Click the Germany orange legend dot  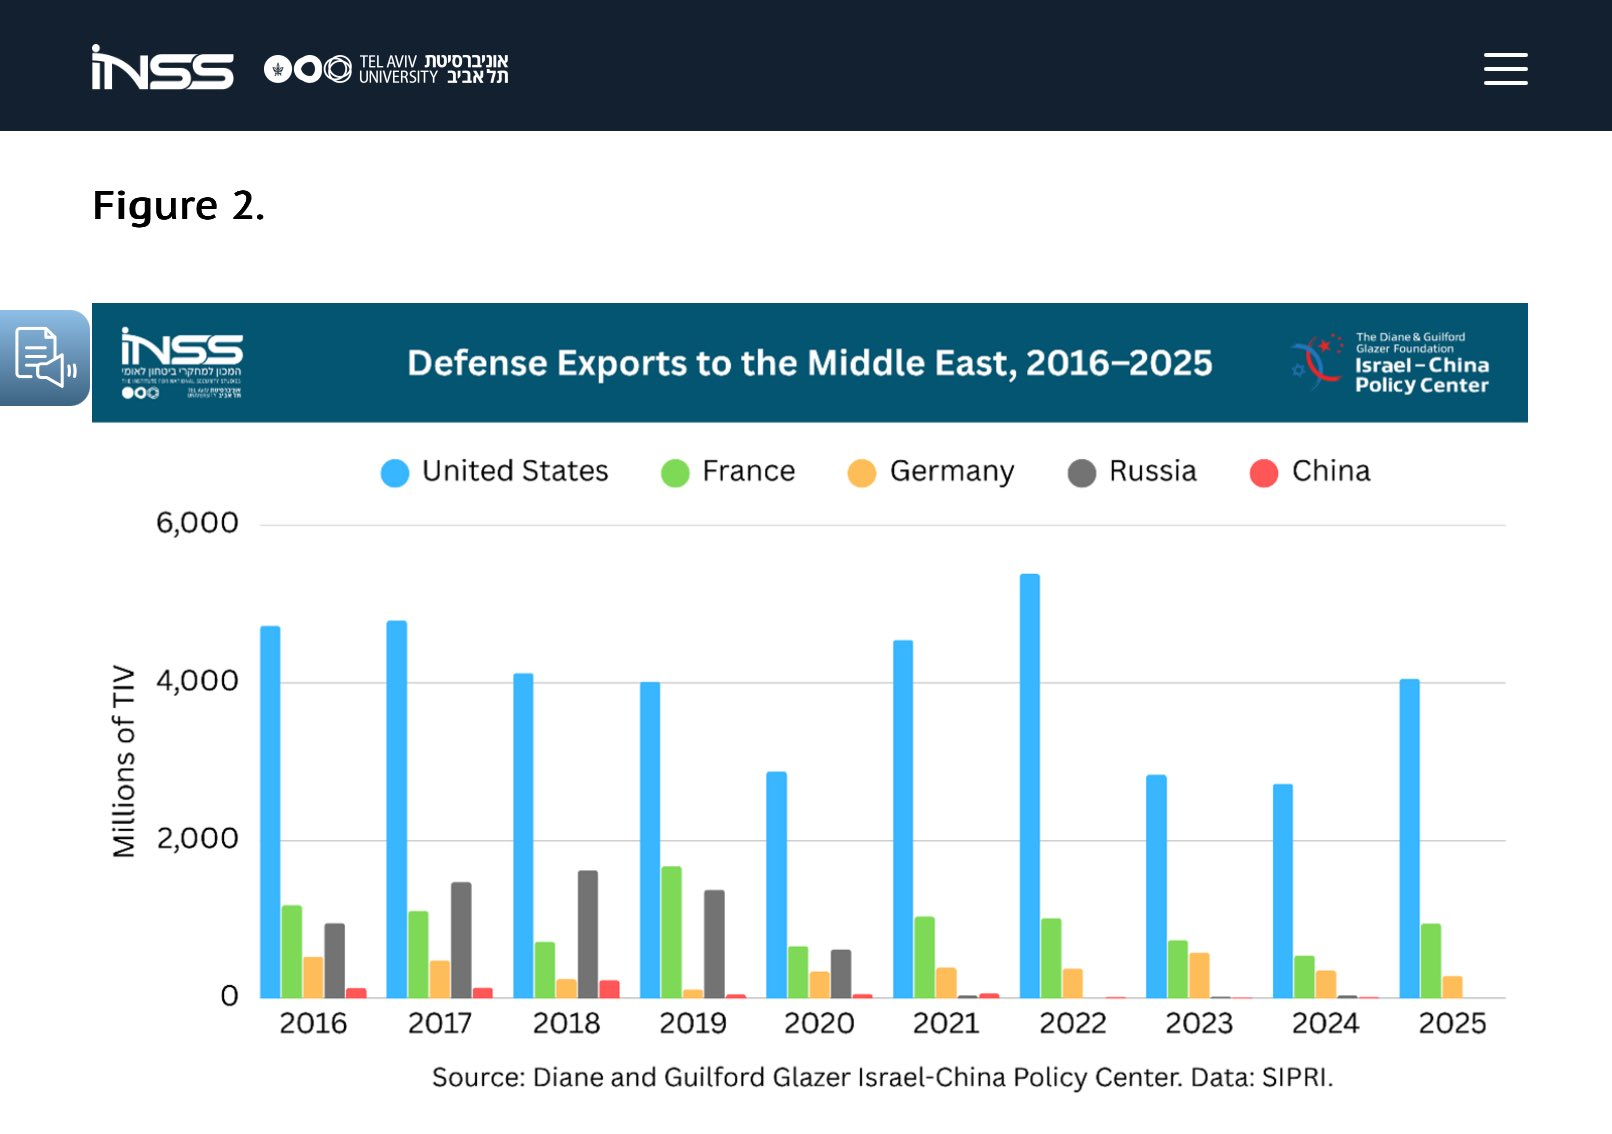[x=861, y=473]
